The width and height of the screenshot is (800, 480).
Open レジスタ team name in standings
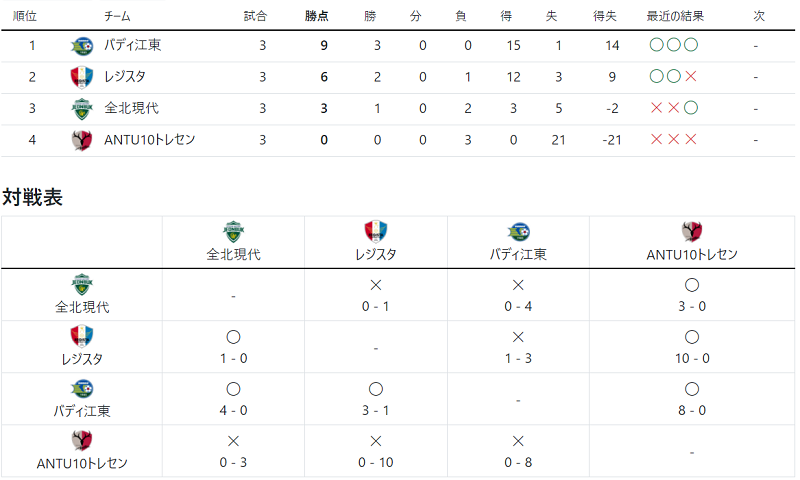[x=125, y=77]
